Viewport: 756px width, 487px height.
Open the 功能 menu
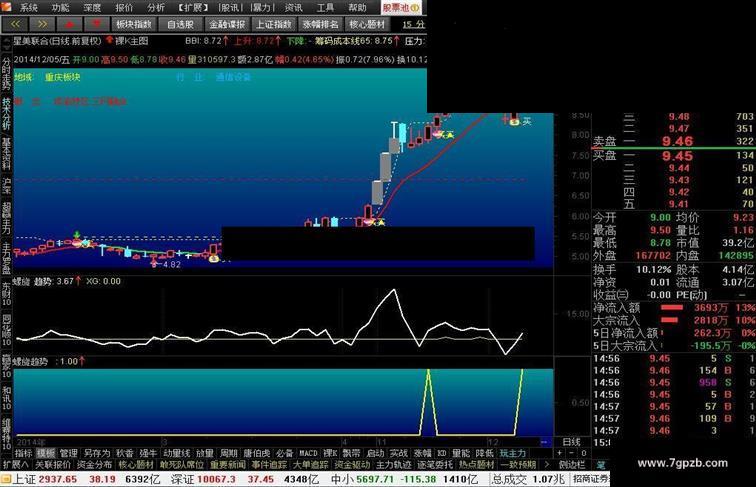point(60,7)
